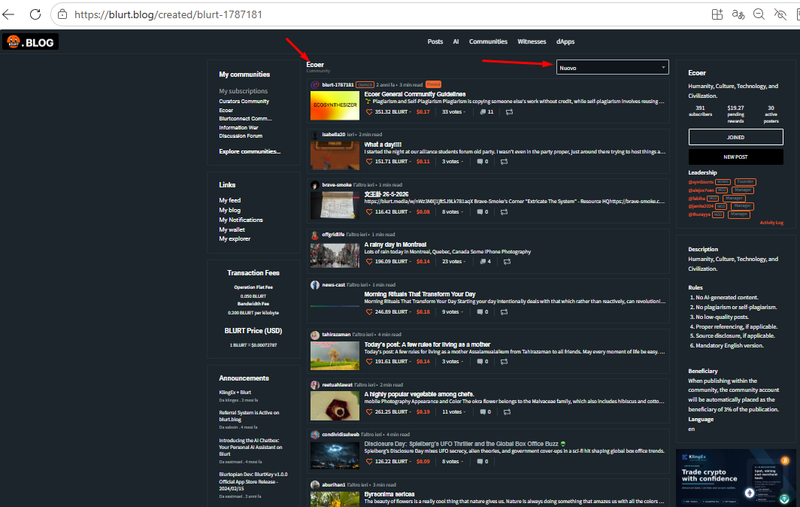Like the brave-smoke post with heart icon

point(369,212)
